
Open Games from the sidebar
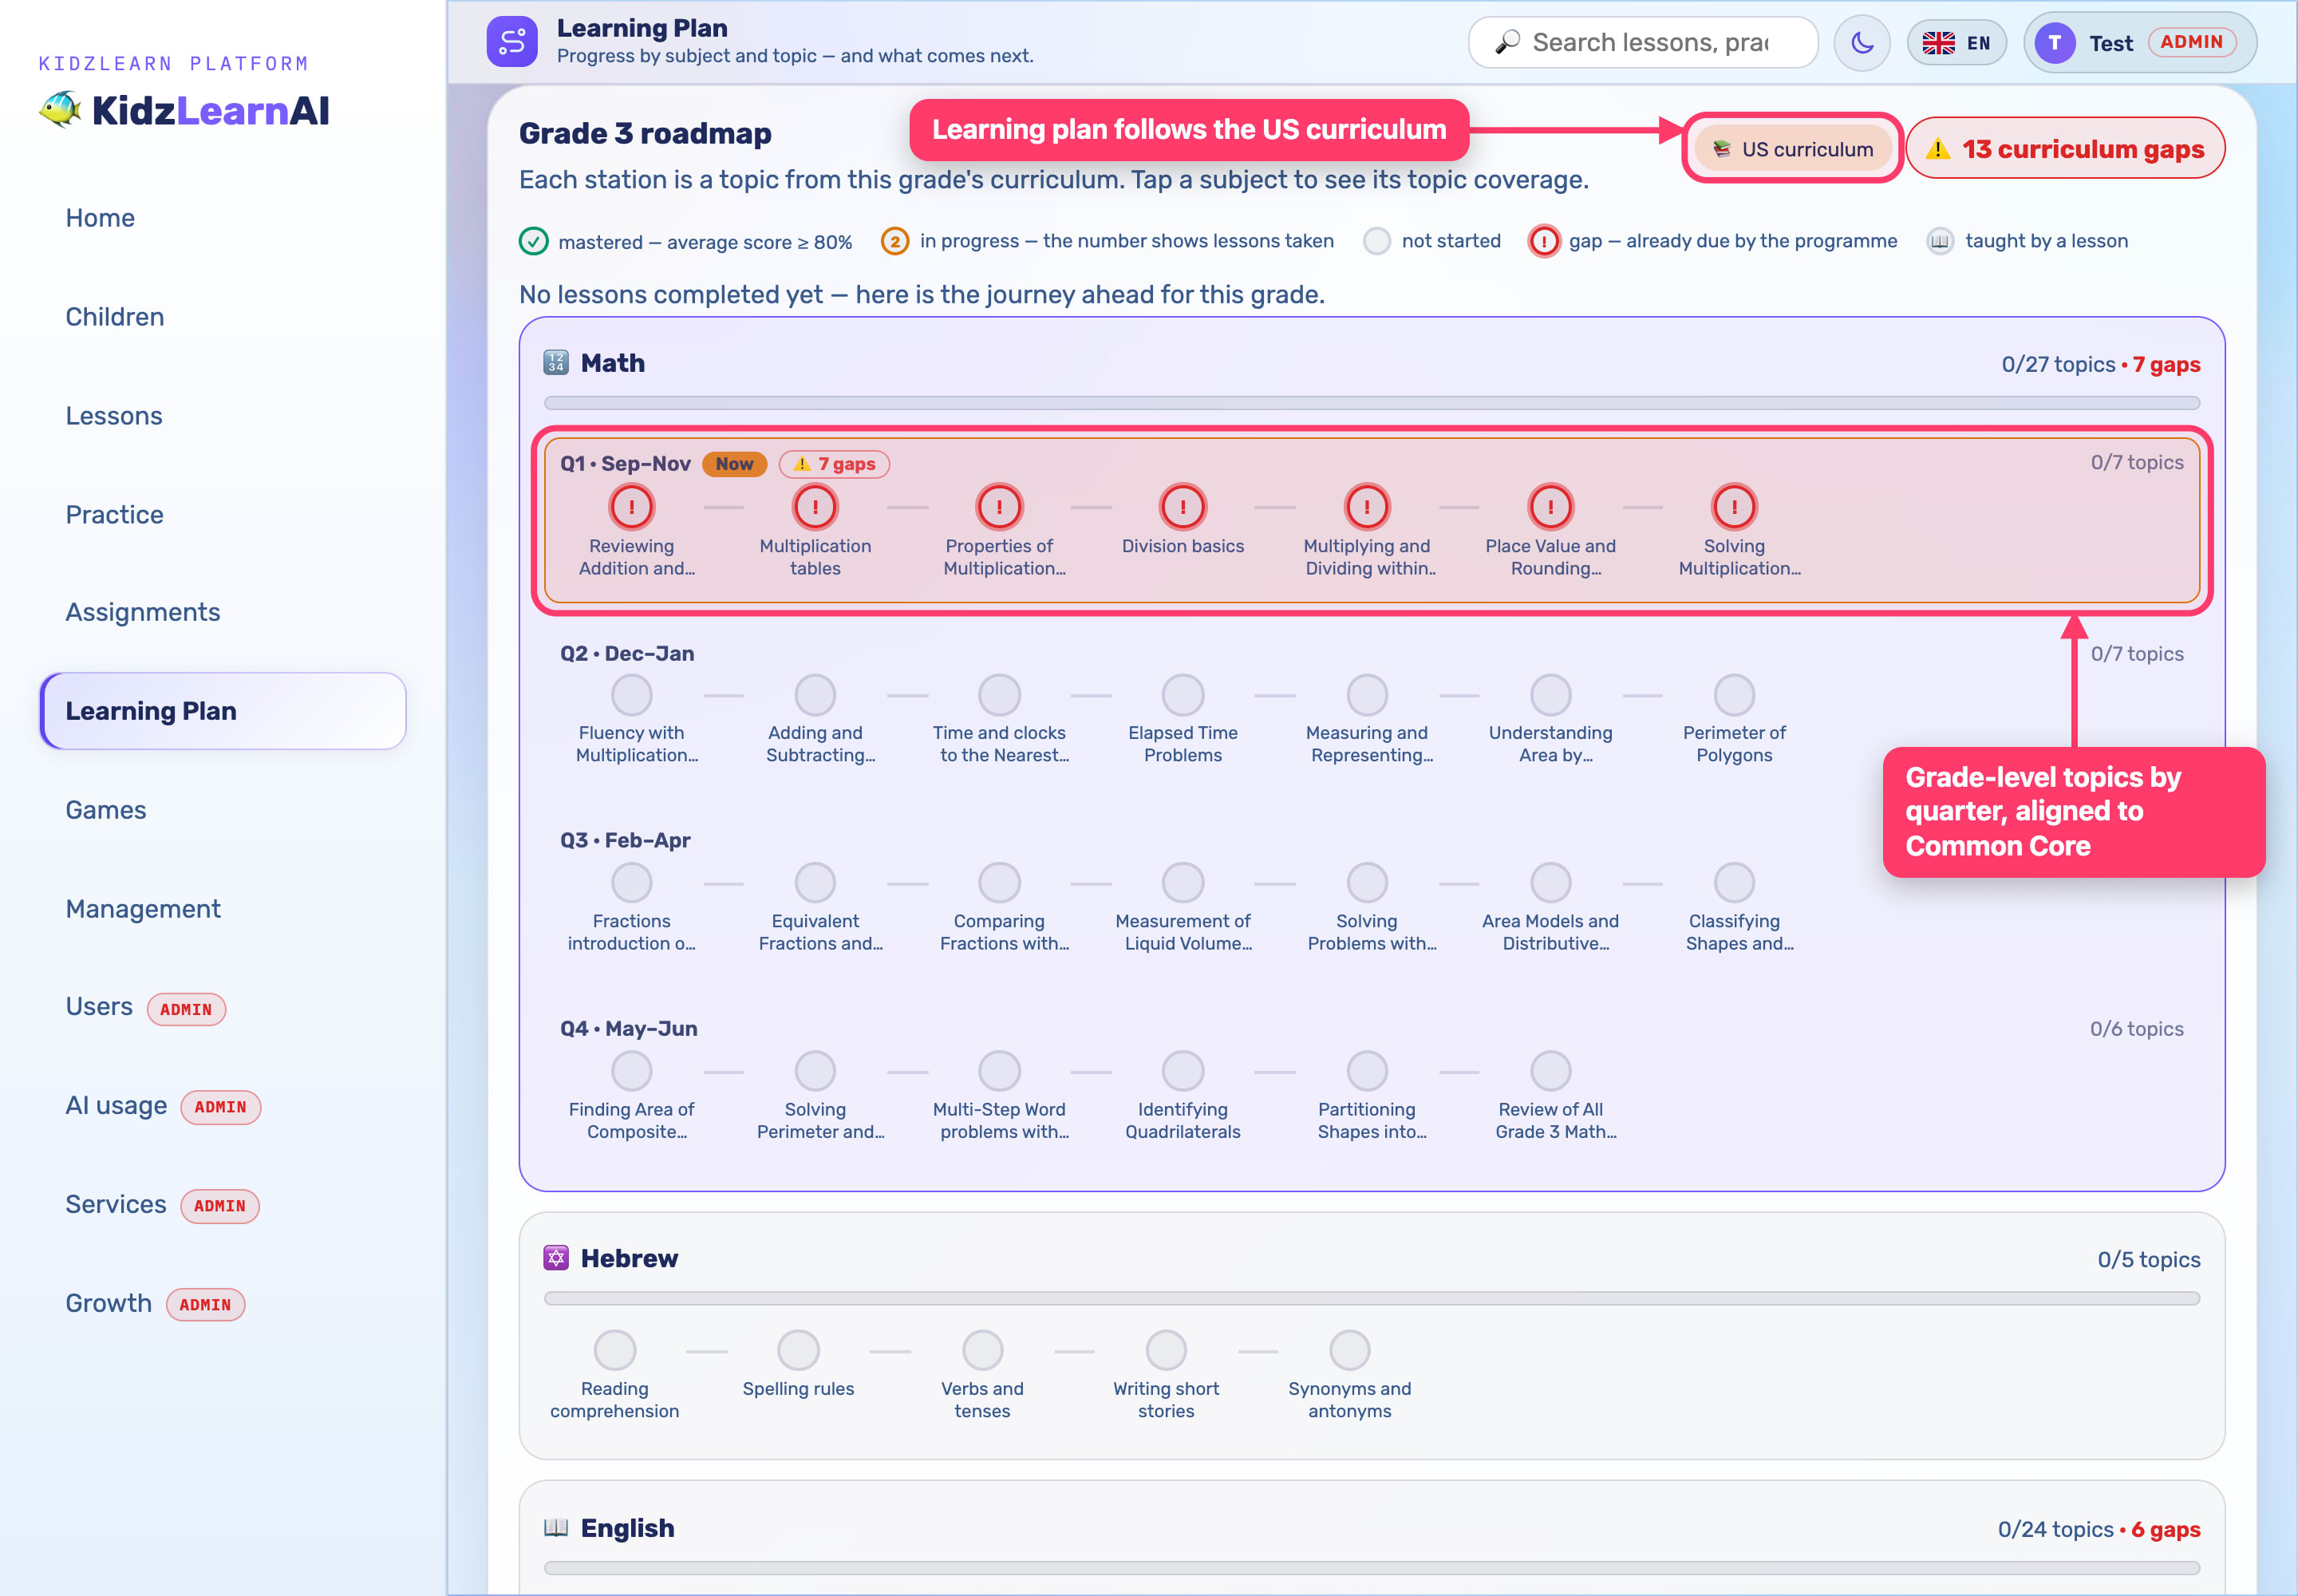[x=105, y=810]
